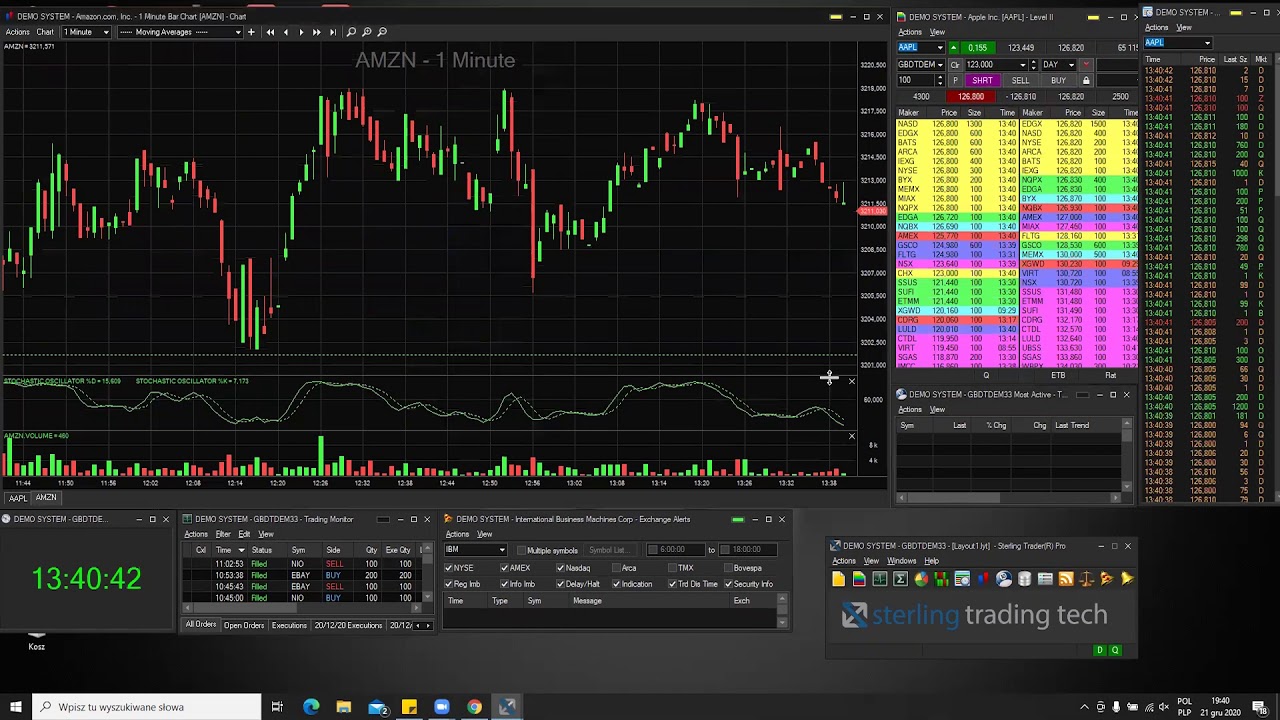Click the green D indicator in Sterling Trader window

point(1100,650)
